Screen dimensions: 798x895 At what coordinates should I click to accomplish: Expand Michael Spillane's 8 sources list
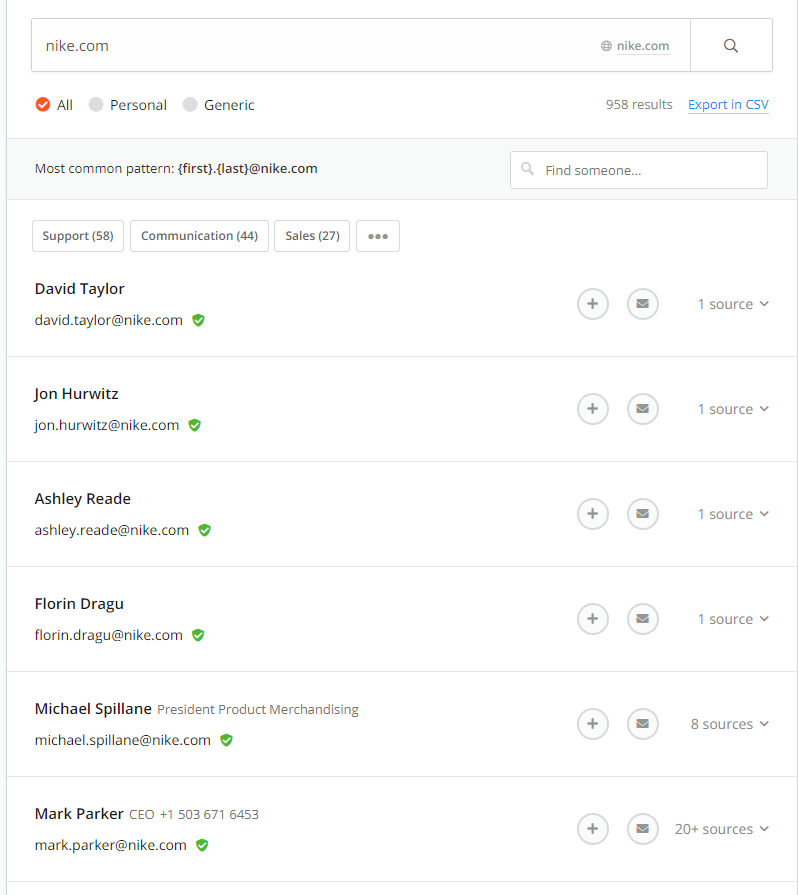point(729,724)
